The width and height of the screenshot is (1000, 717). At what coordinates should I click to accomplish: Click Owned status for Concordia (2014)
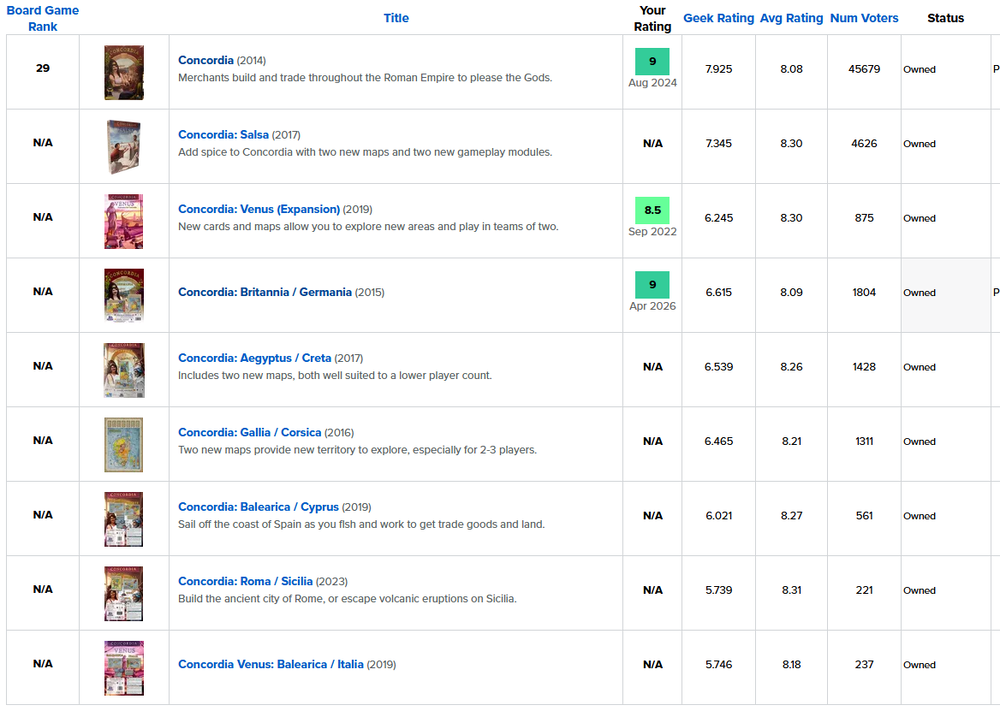(x=919, y=70)
